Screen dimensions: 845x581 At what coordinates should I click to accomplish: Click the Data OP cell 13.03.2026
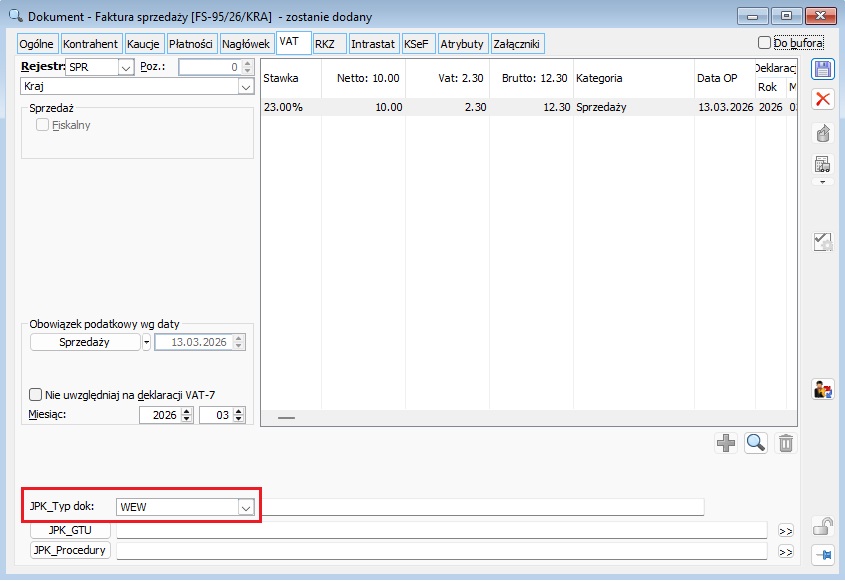725,107
